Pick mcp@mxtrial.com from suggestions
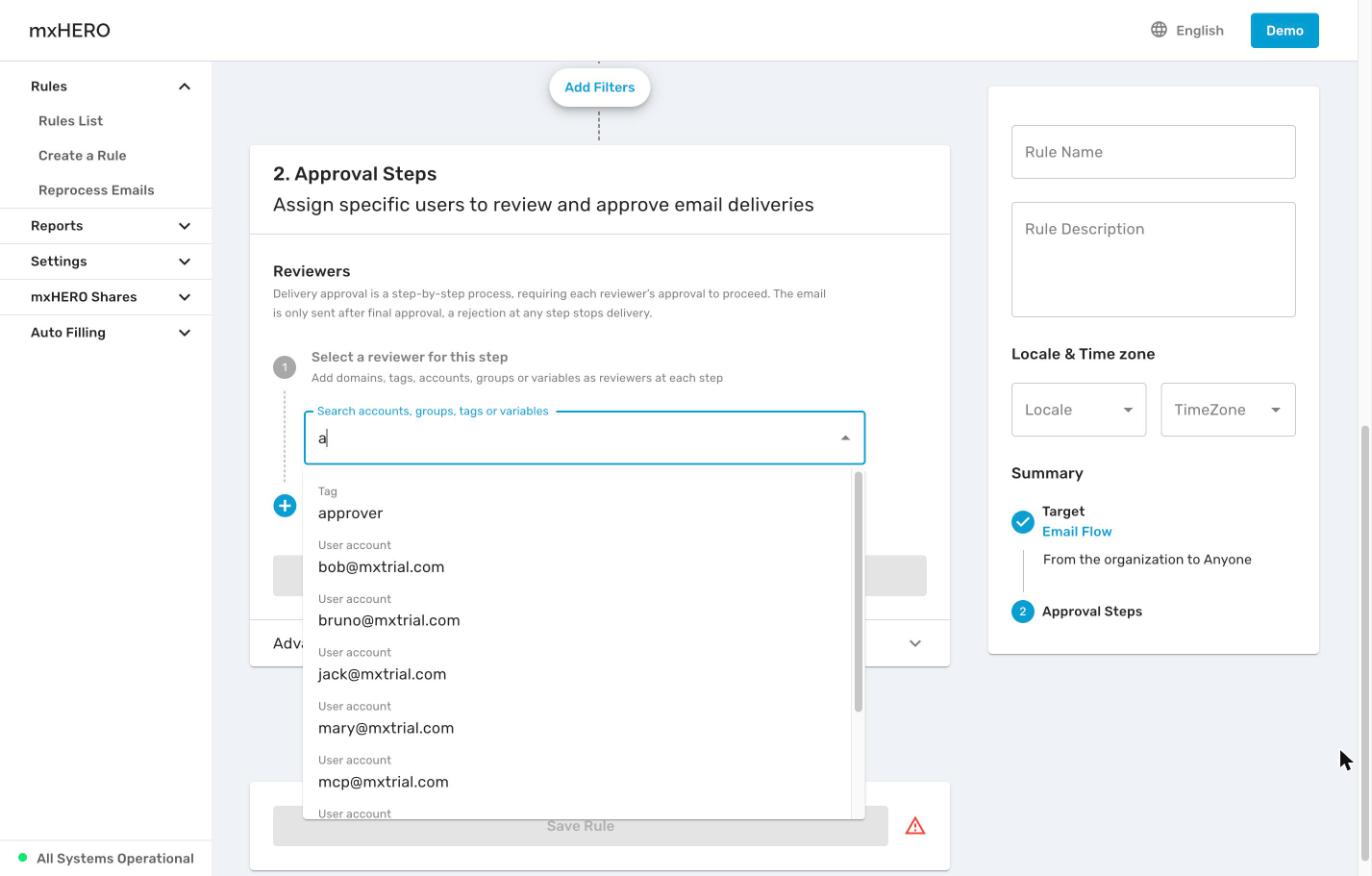1372x876 pixels. point(577,773)
